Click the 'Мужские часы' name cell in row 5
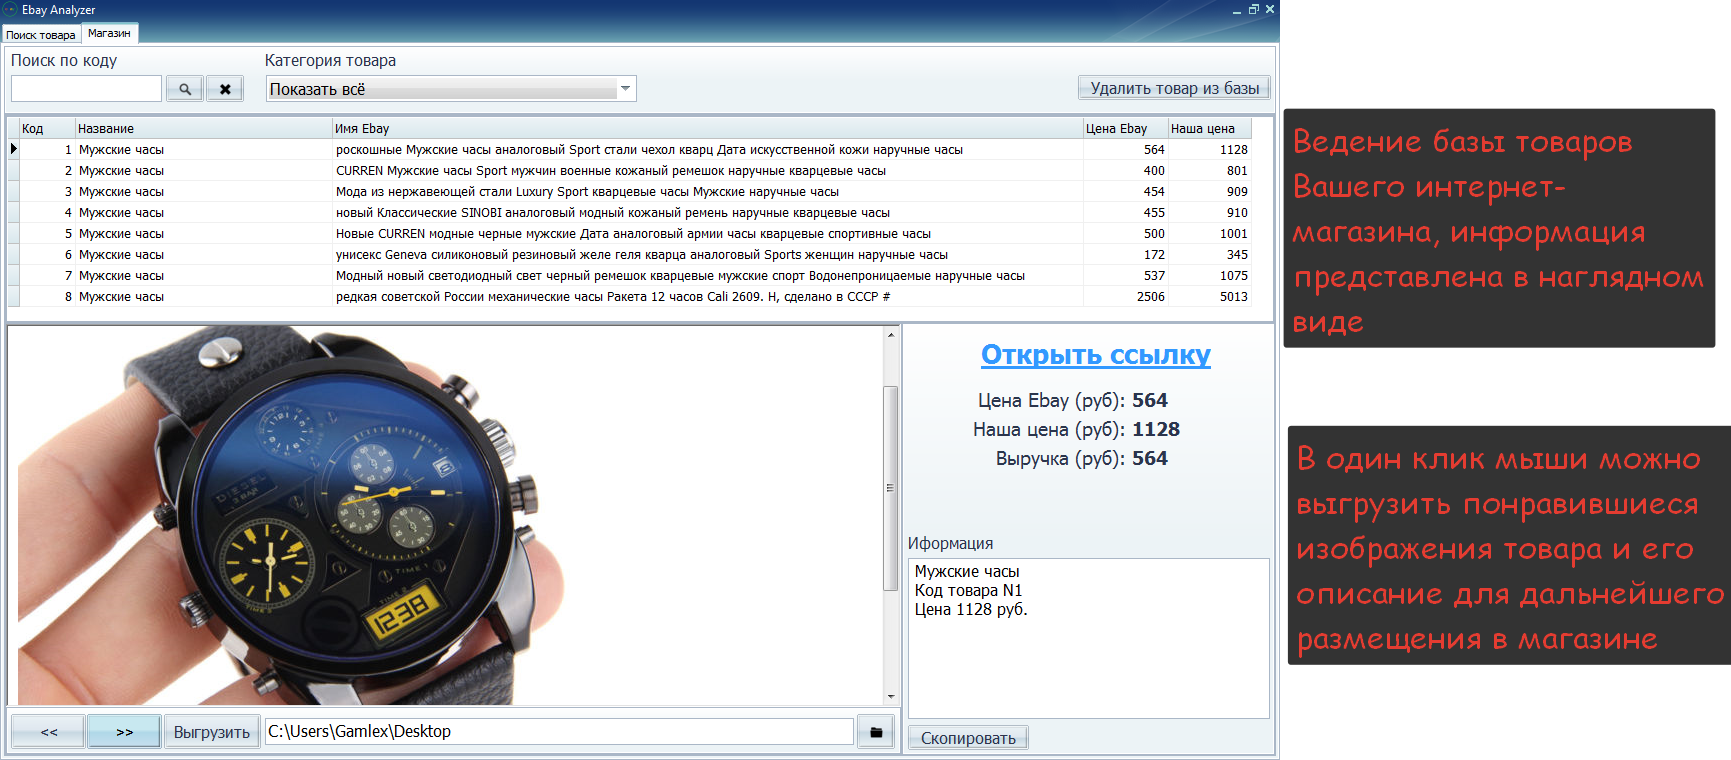Image resolution: width=1731 pixels, height=760 pixels. [x=204, y=234]
